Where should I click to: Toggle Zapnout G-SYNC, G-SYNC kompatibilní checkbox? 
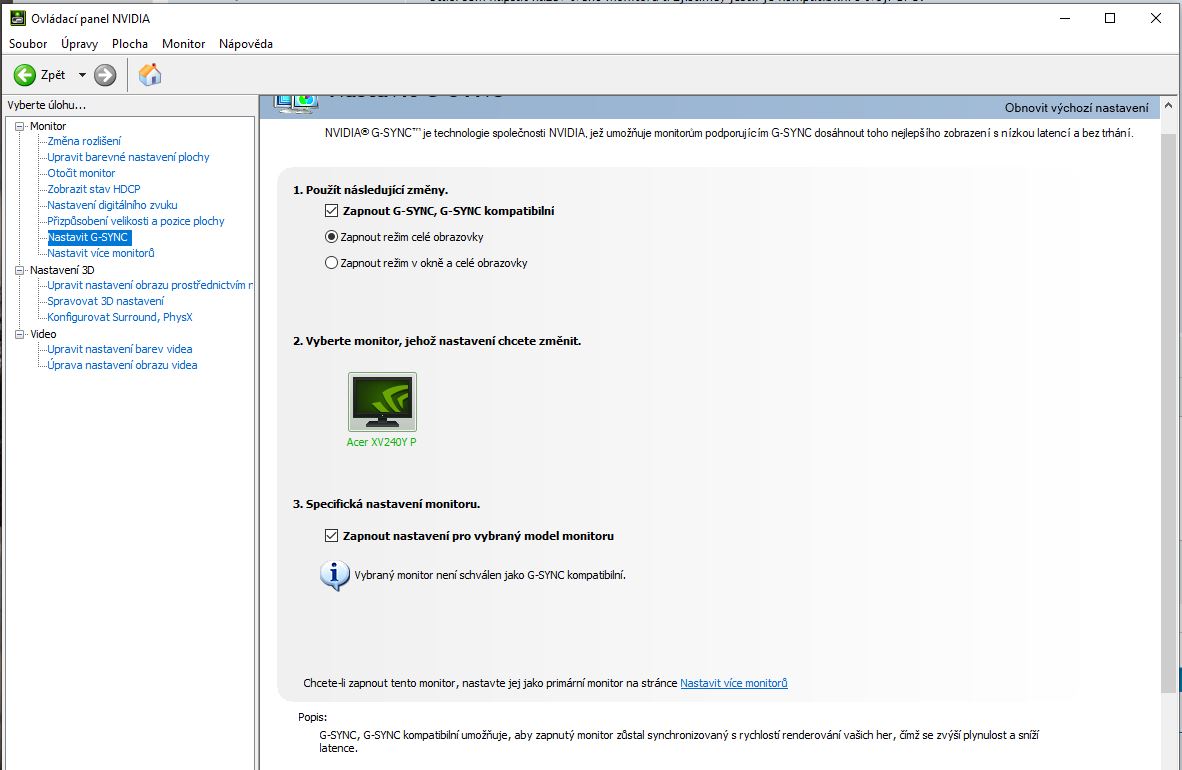(332, 211)
